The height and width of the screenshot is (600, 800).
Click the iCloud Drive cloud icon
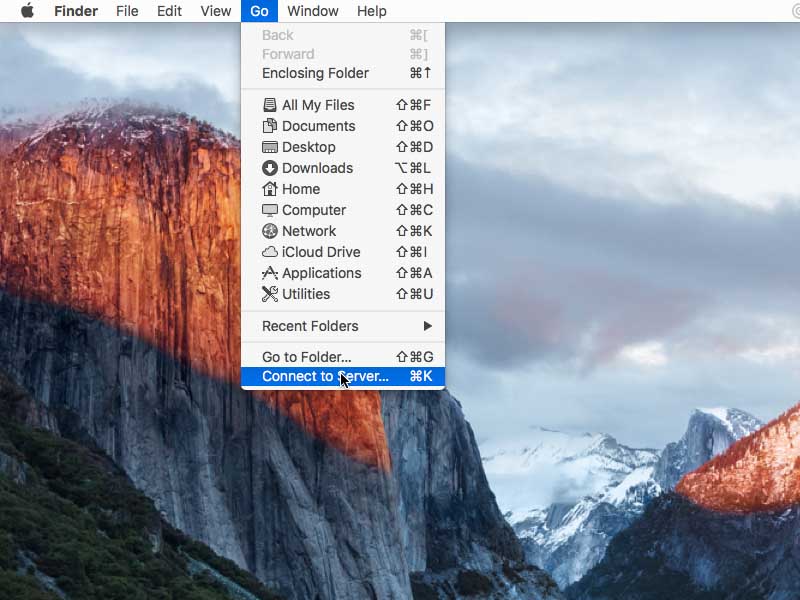(269, 252)
